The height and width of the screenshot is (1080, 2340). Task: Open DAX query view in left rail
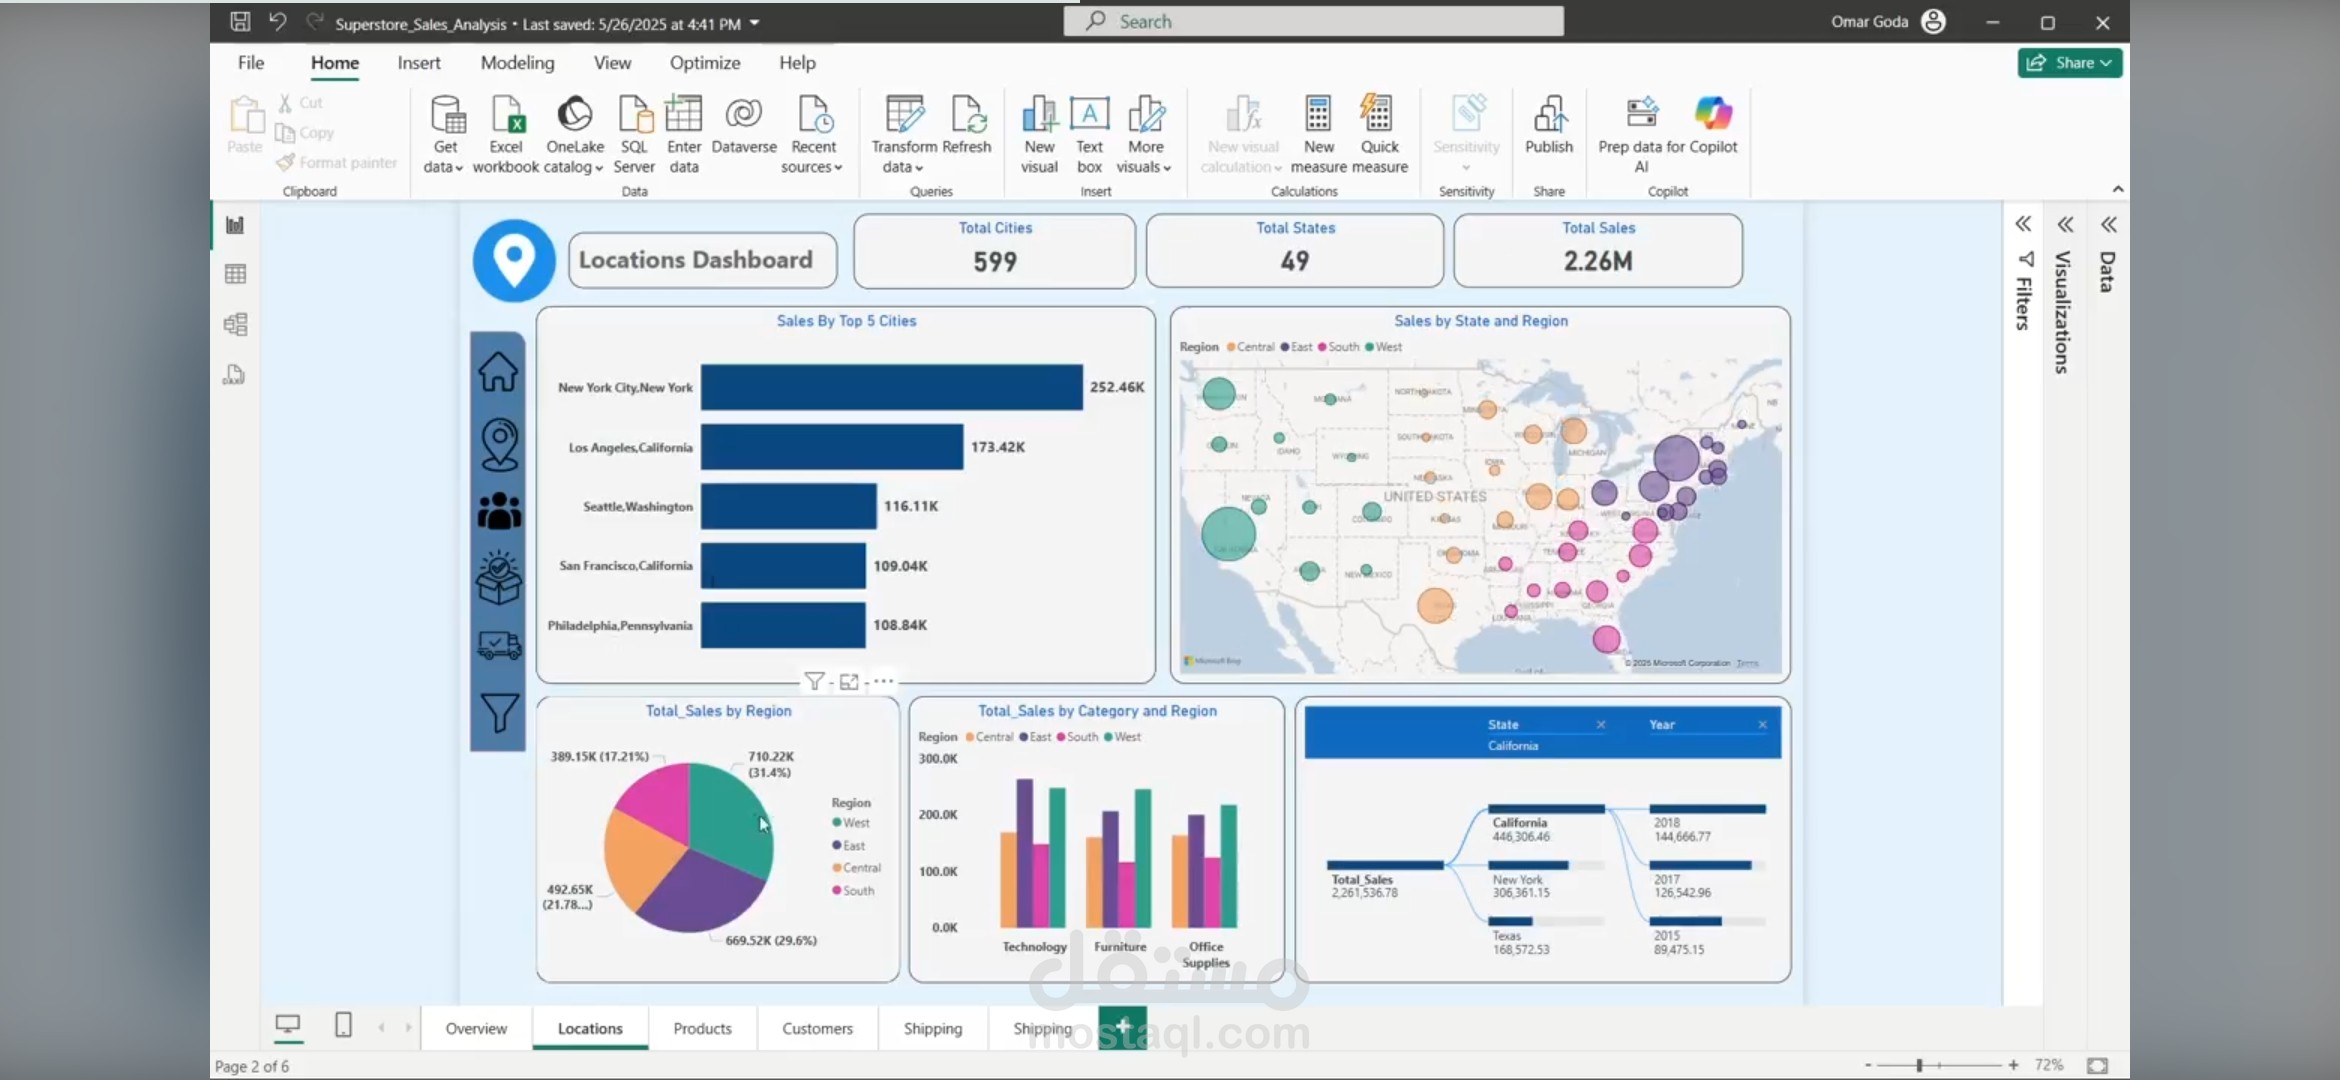(235, 375)
